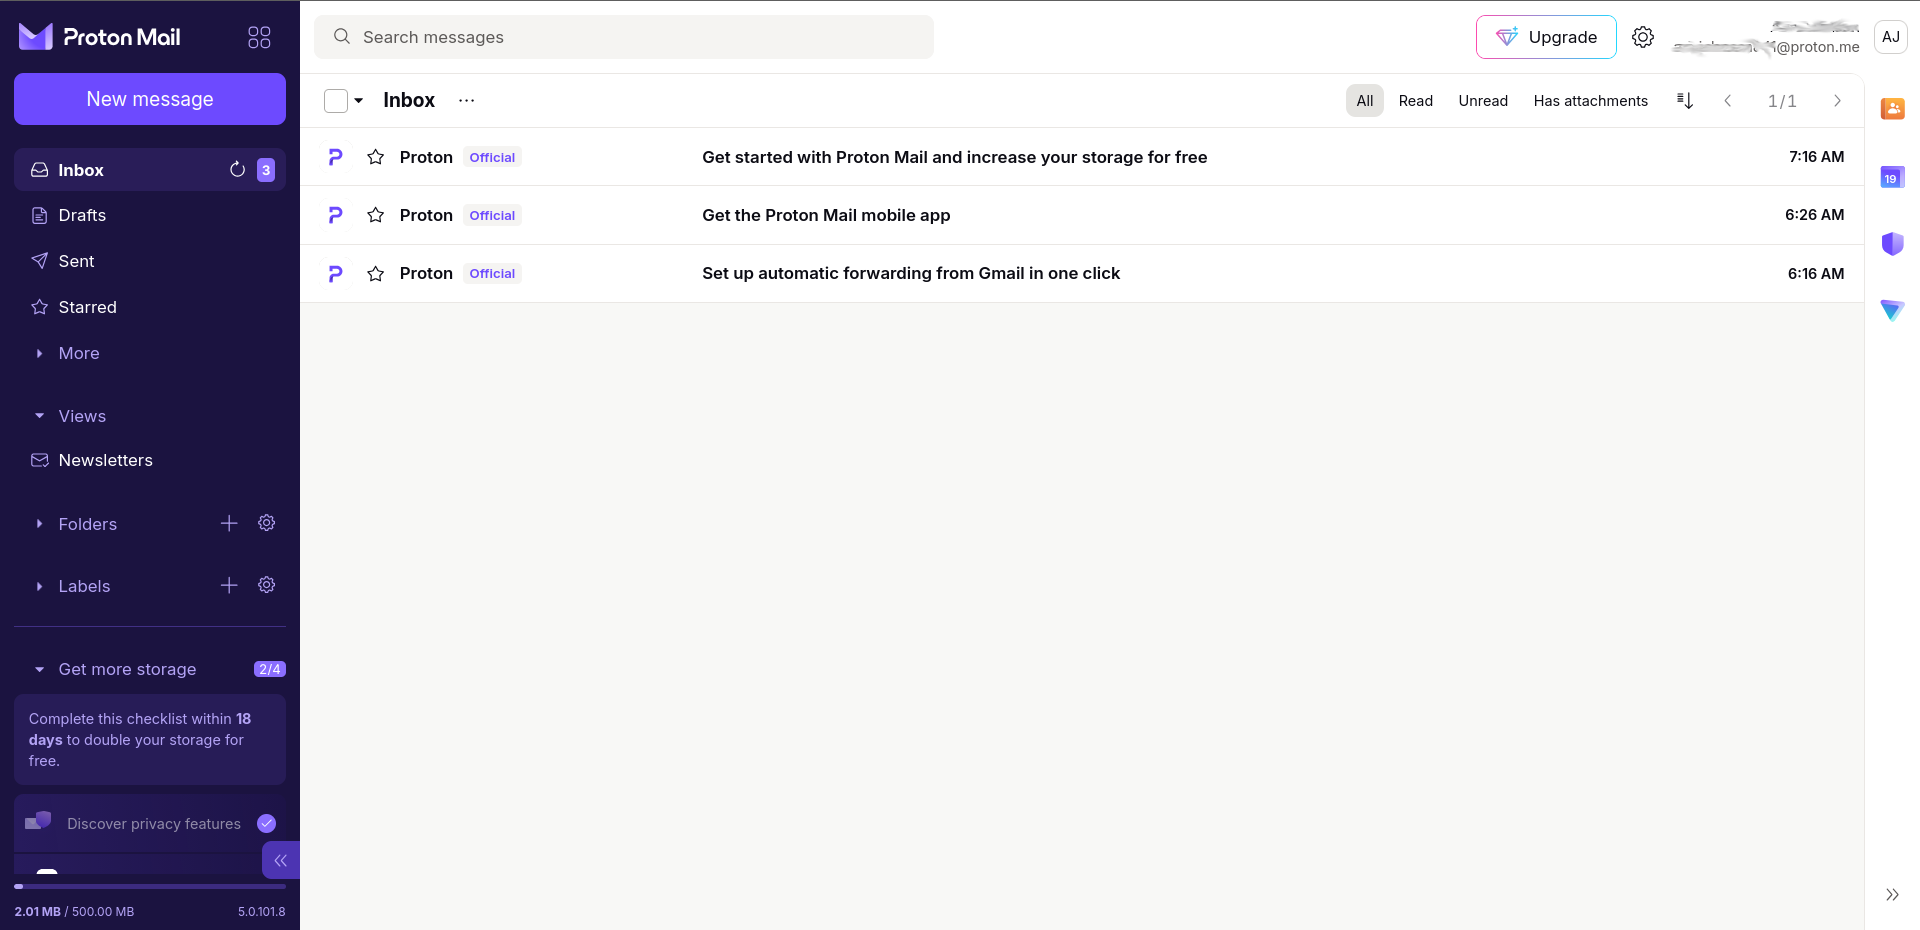Click the Search messages field
The height and width of the screenshot is (930, 1920).
(624, 37)
